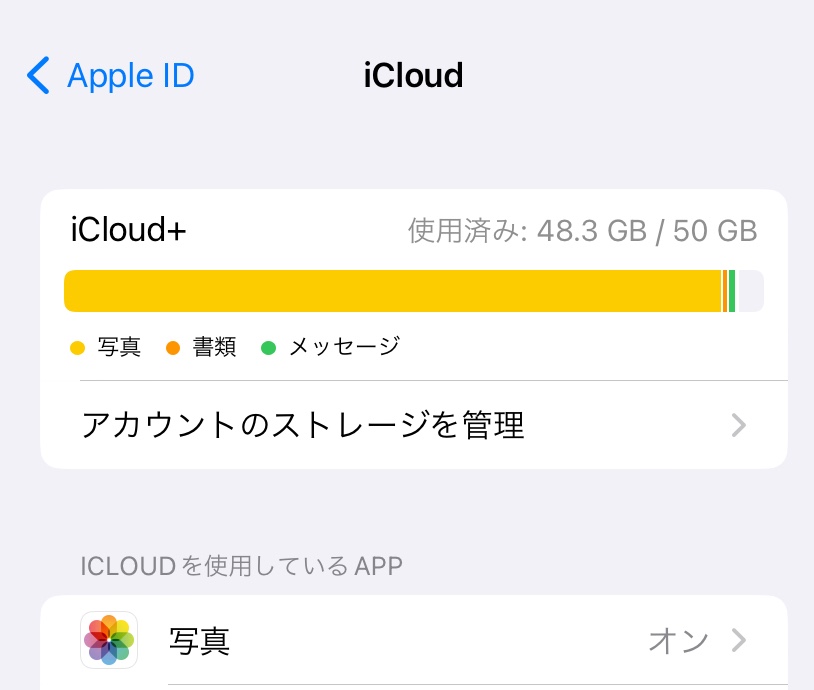Image resolution: width=814 pixels, height=690 pixels.
Task: Tap chevron on the 写真 app row
Action: pos(739,641)
